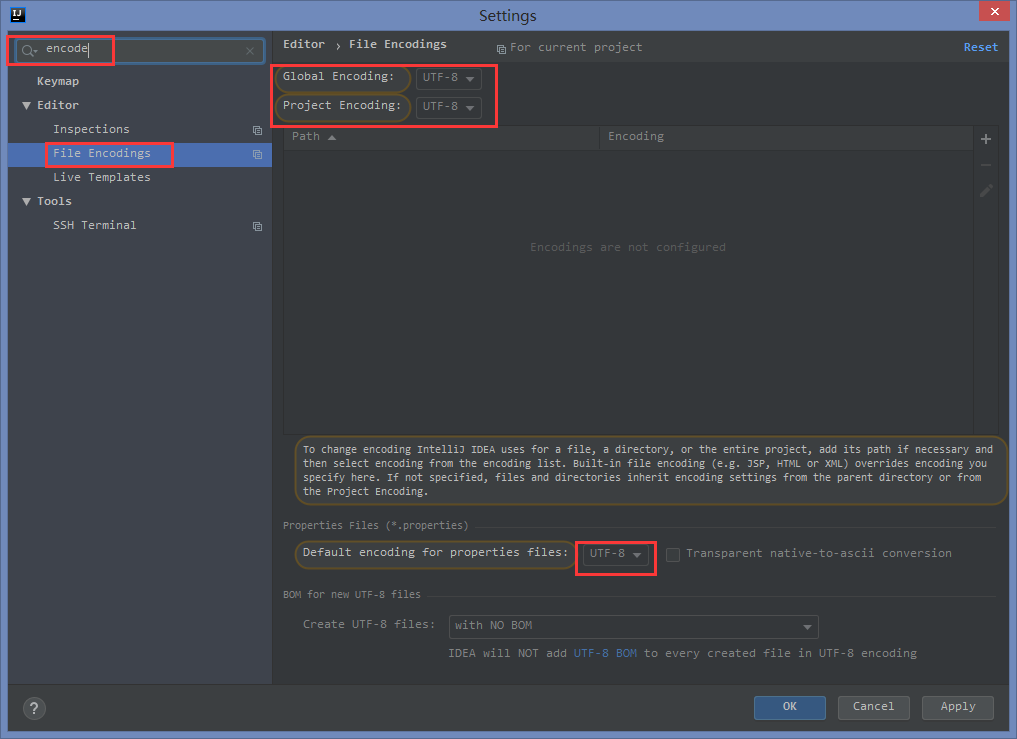Click the copy icon before 'For current project'
This screenshot has width=1017, height=739.
501,49
